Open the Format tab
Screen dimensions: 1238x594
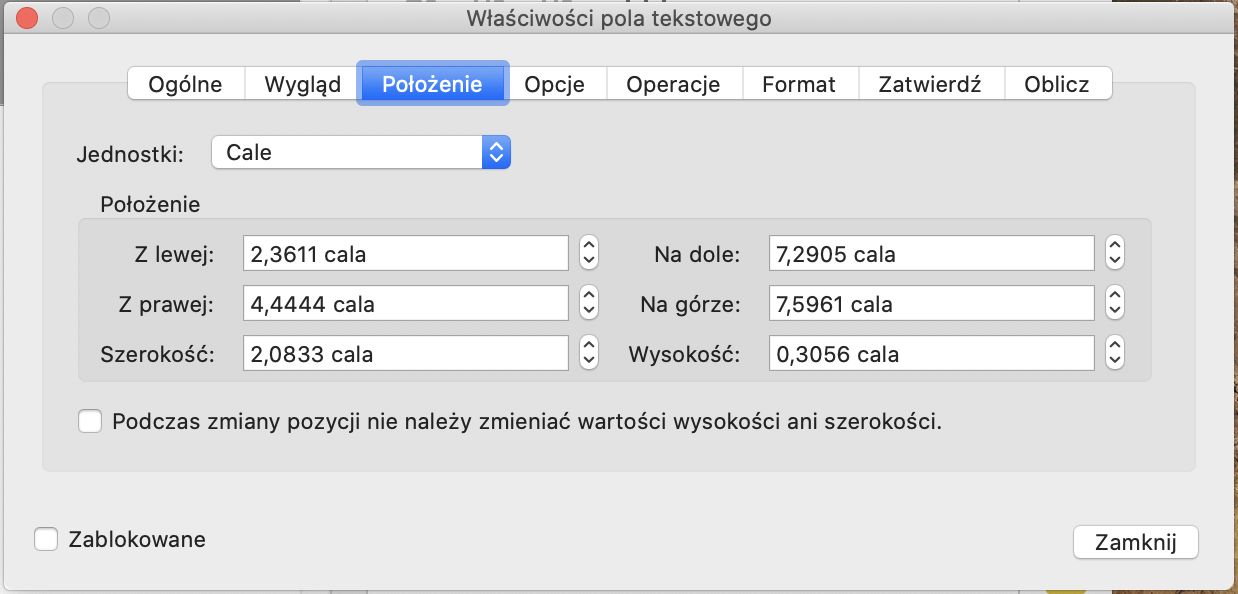(800, 84)
